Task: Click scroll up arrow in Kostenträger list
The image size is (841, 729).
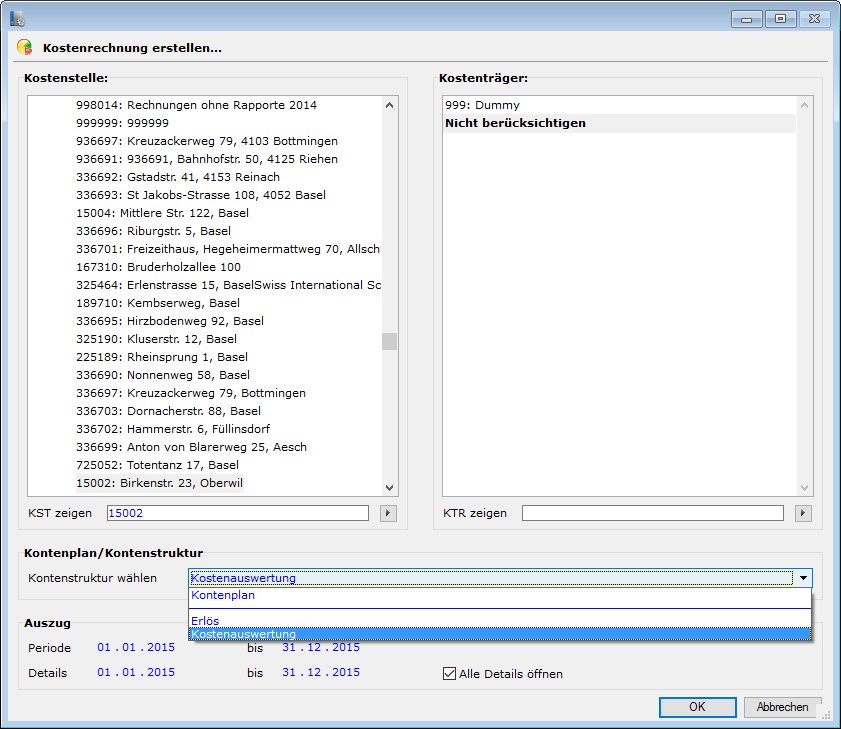Action: point(804,104)
